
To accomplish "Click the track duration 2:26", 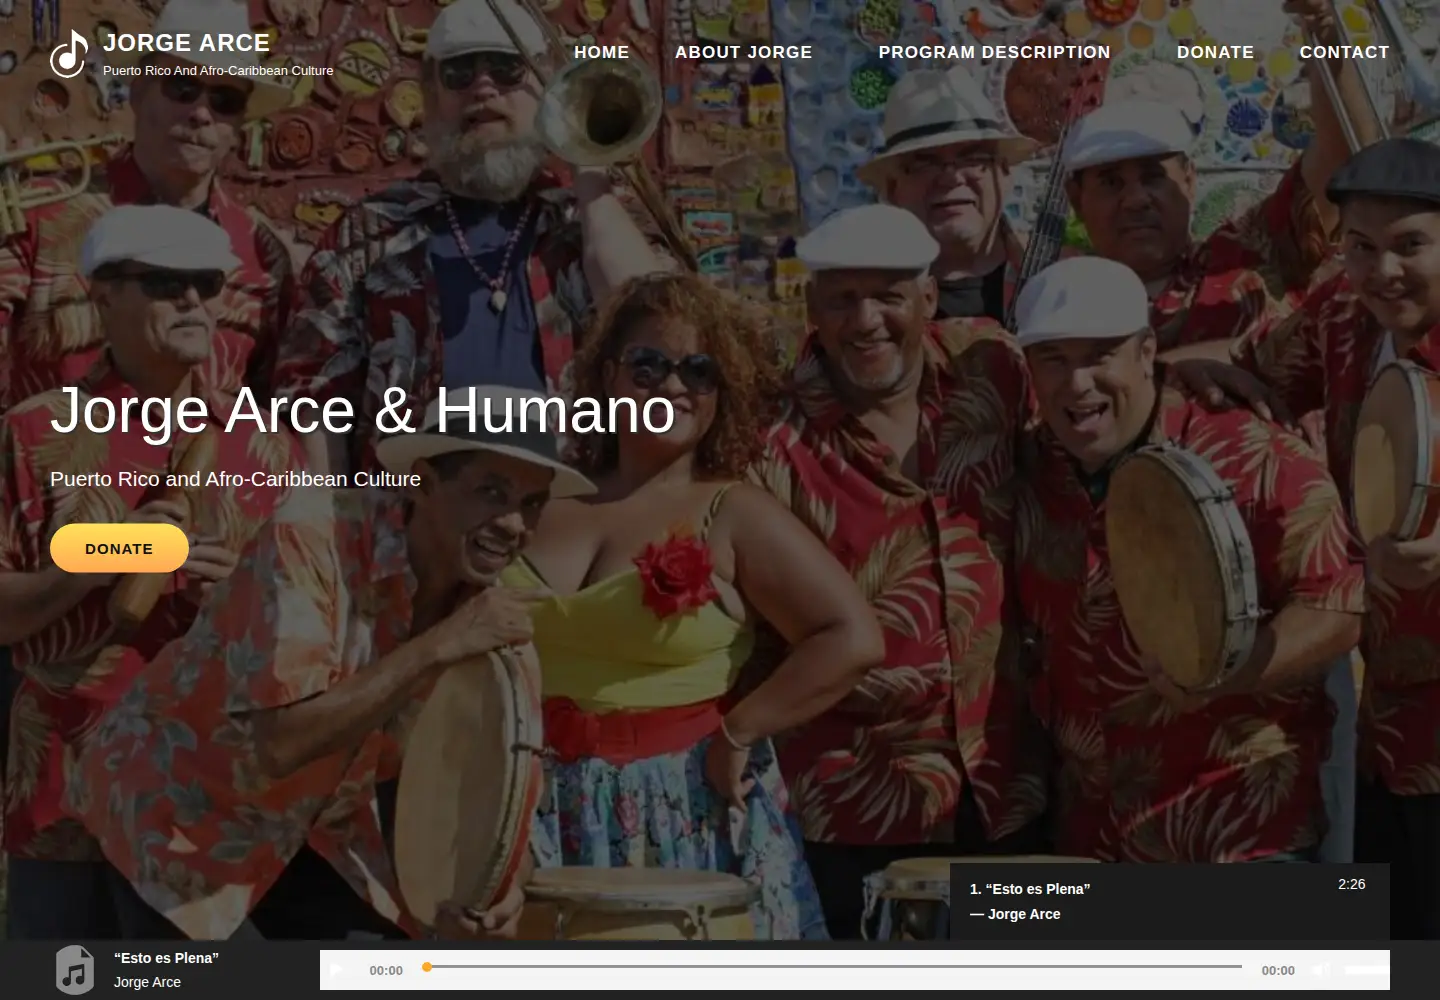I will 1352,884.
